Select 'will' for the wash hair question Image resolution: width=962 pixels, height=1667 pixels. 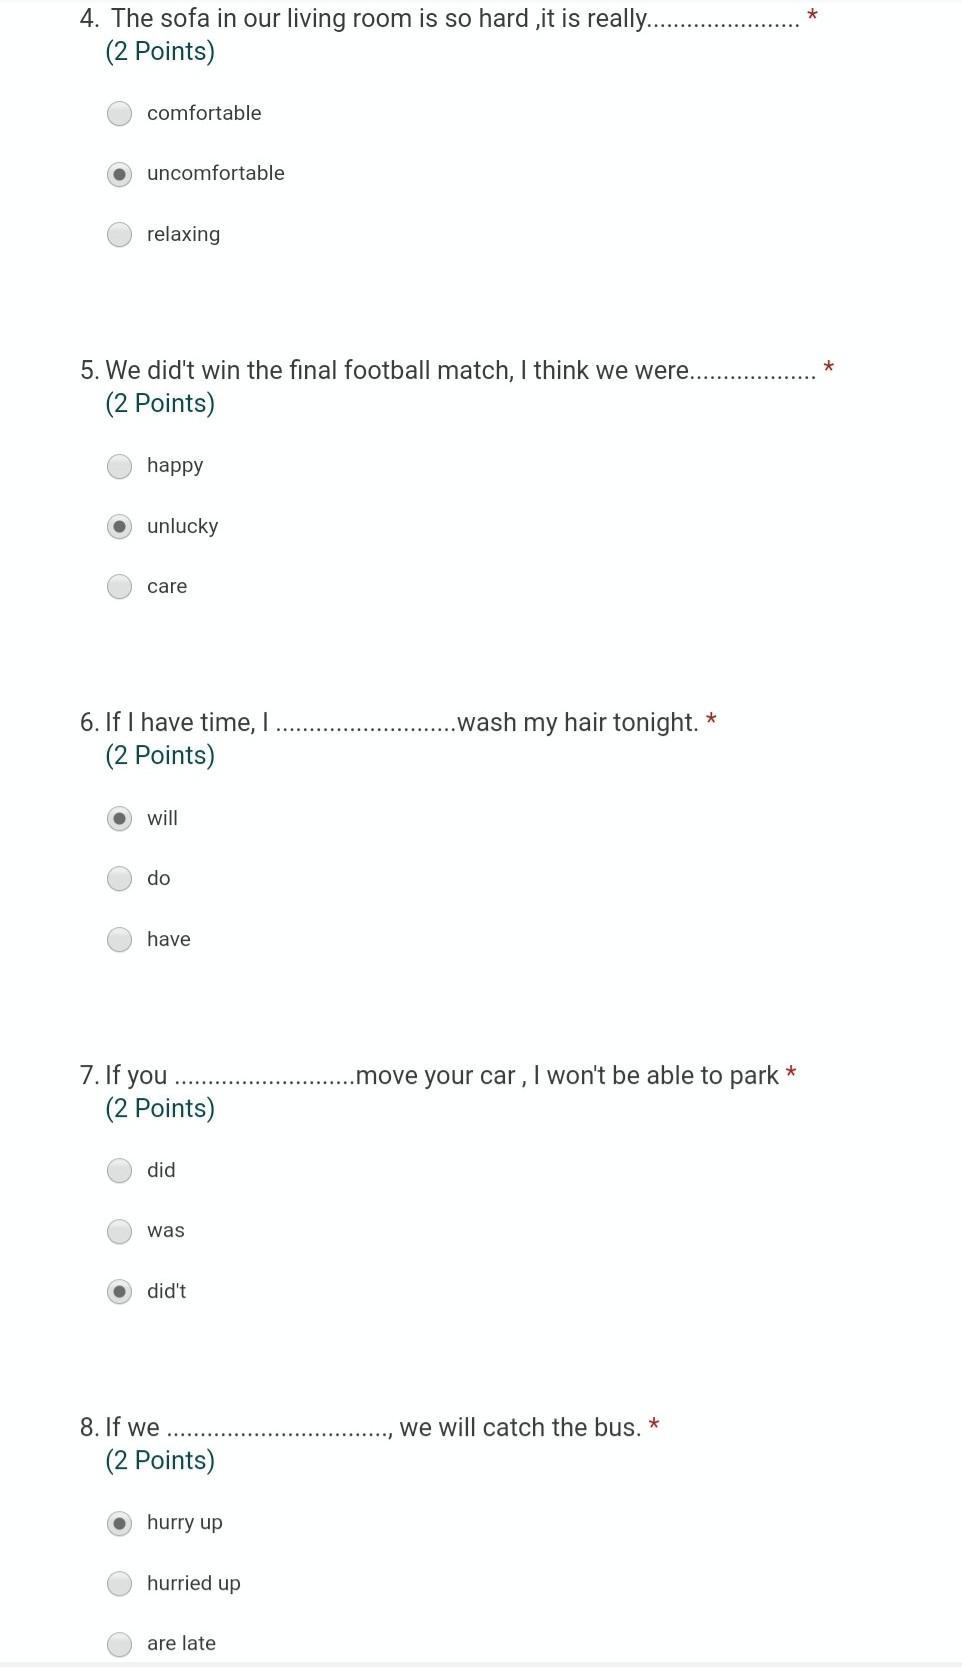click(x=120, y=818)
